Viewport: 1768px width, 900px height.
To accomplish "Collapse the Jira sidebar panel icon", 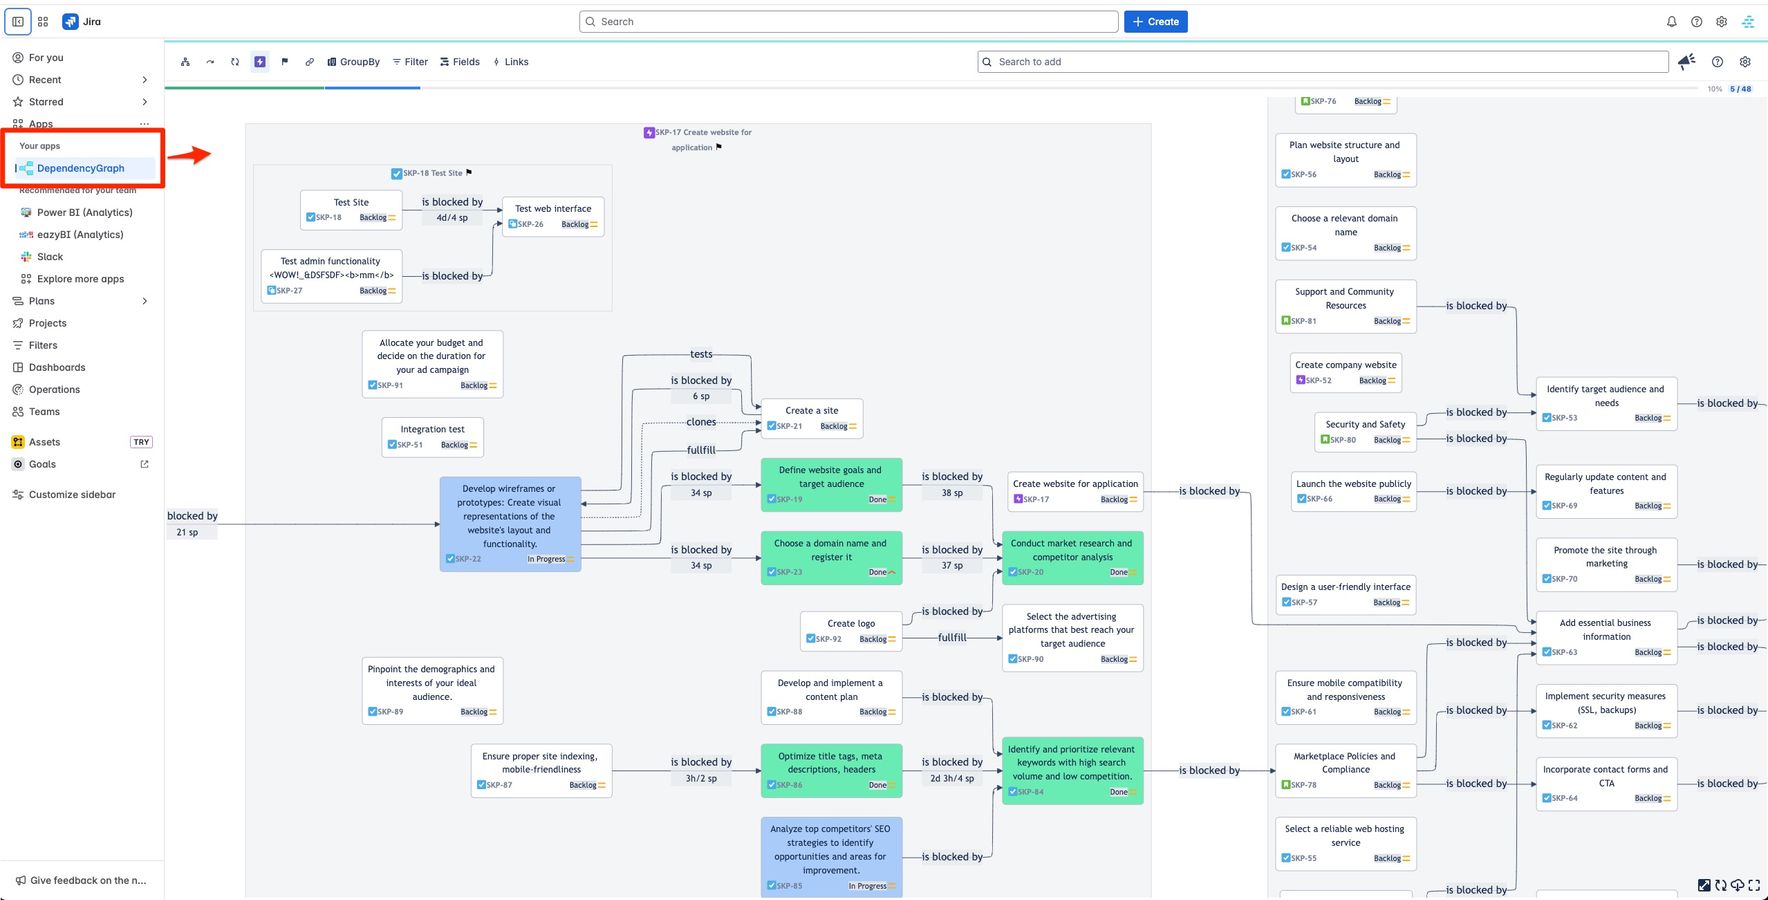I will [x=18, y=21].
